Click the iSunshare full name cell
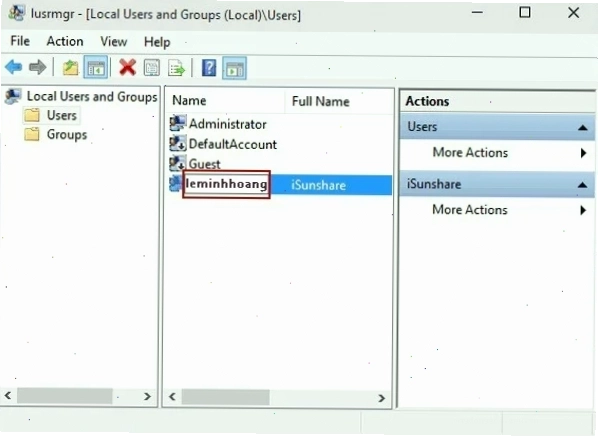This screenshot has width=598, height=437. [318, 185]
